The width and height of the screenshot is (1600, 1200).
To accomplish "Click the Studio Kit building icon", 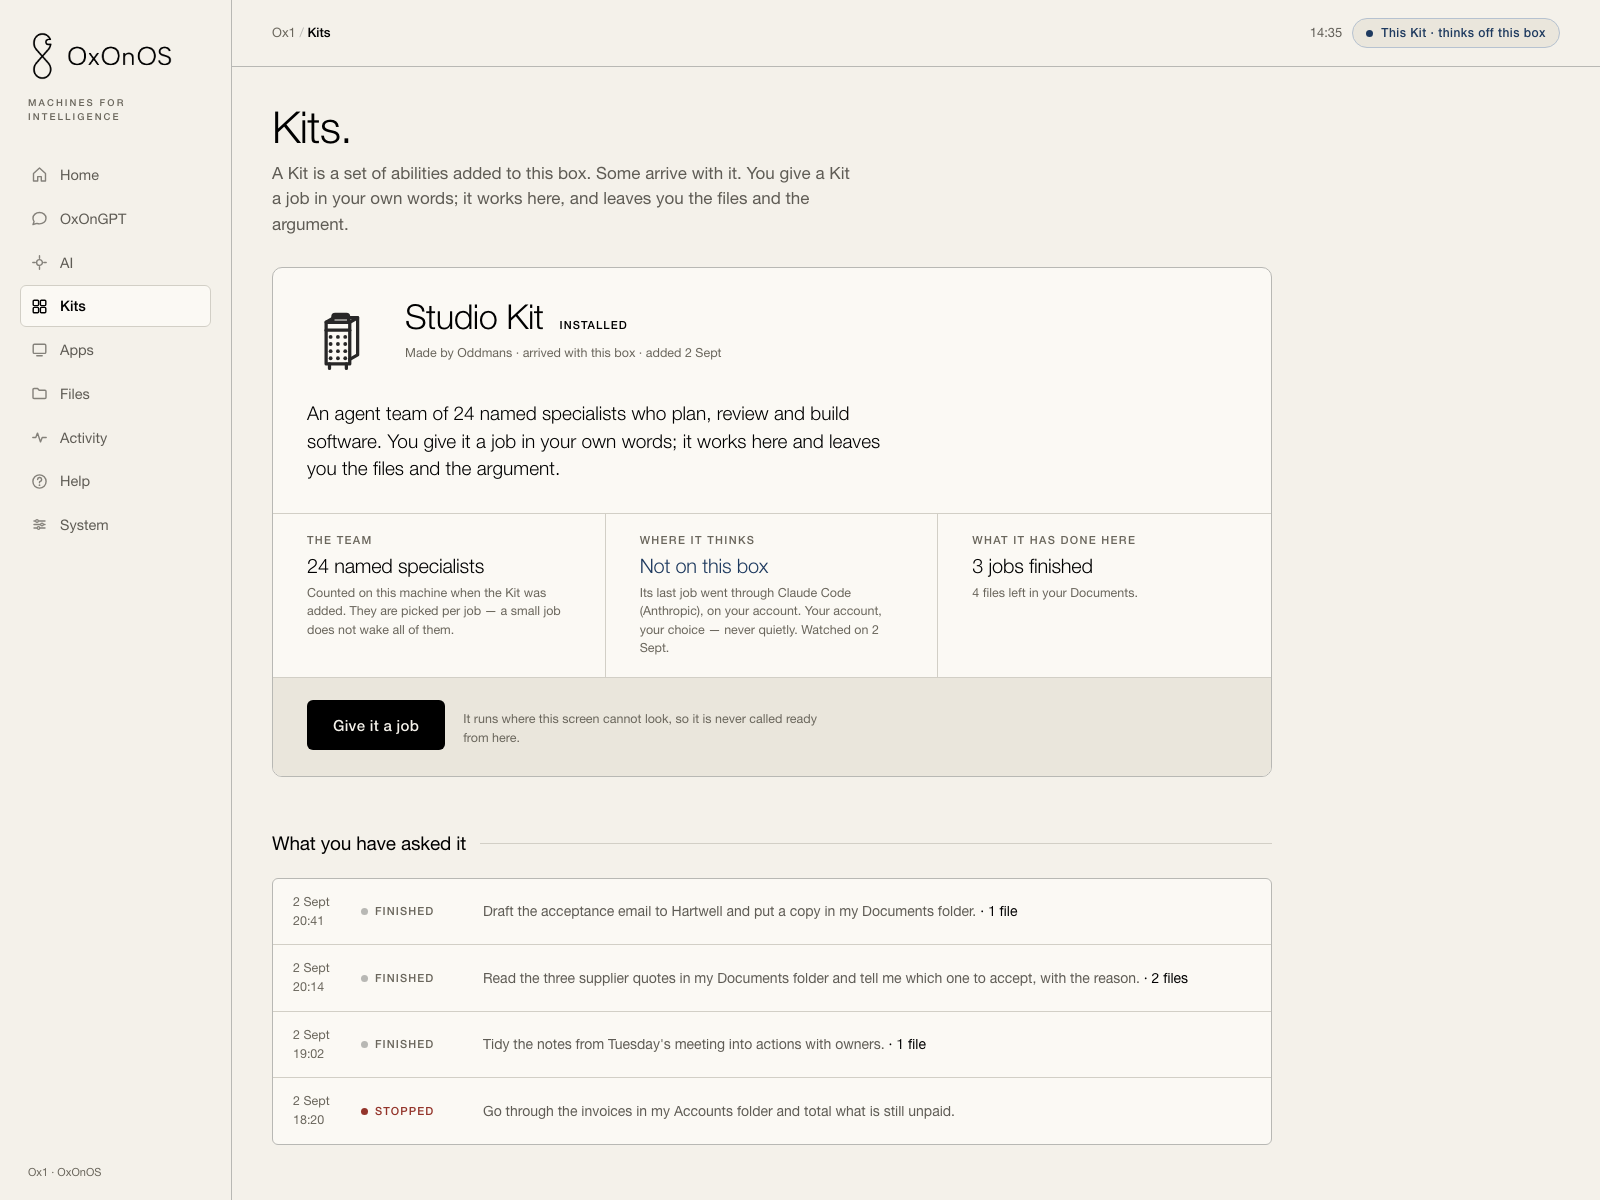I will point(341,341).
